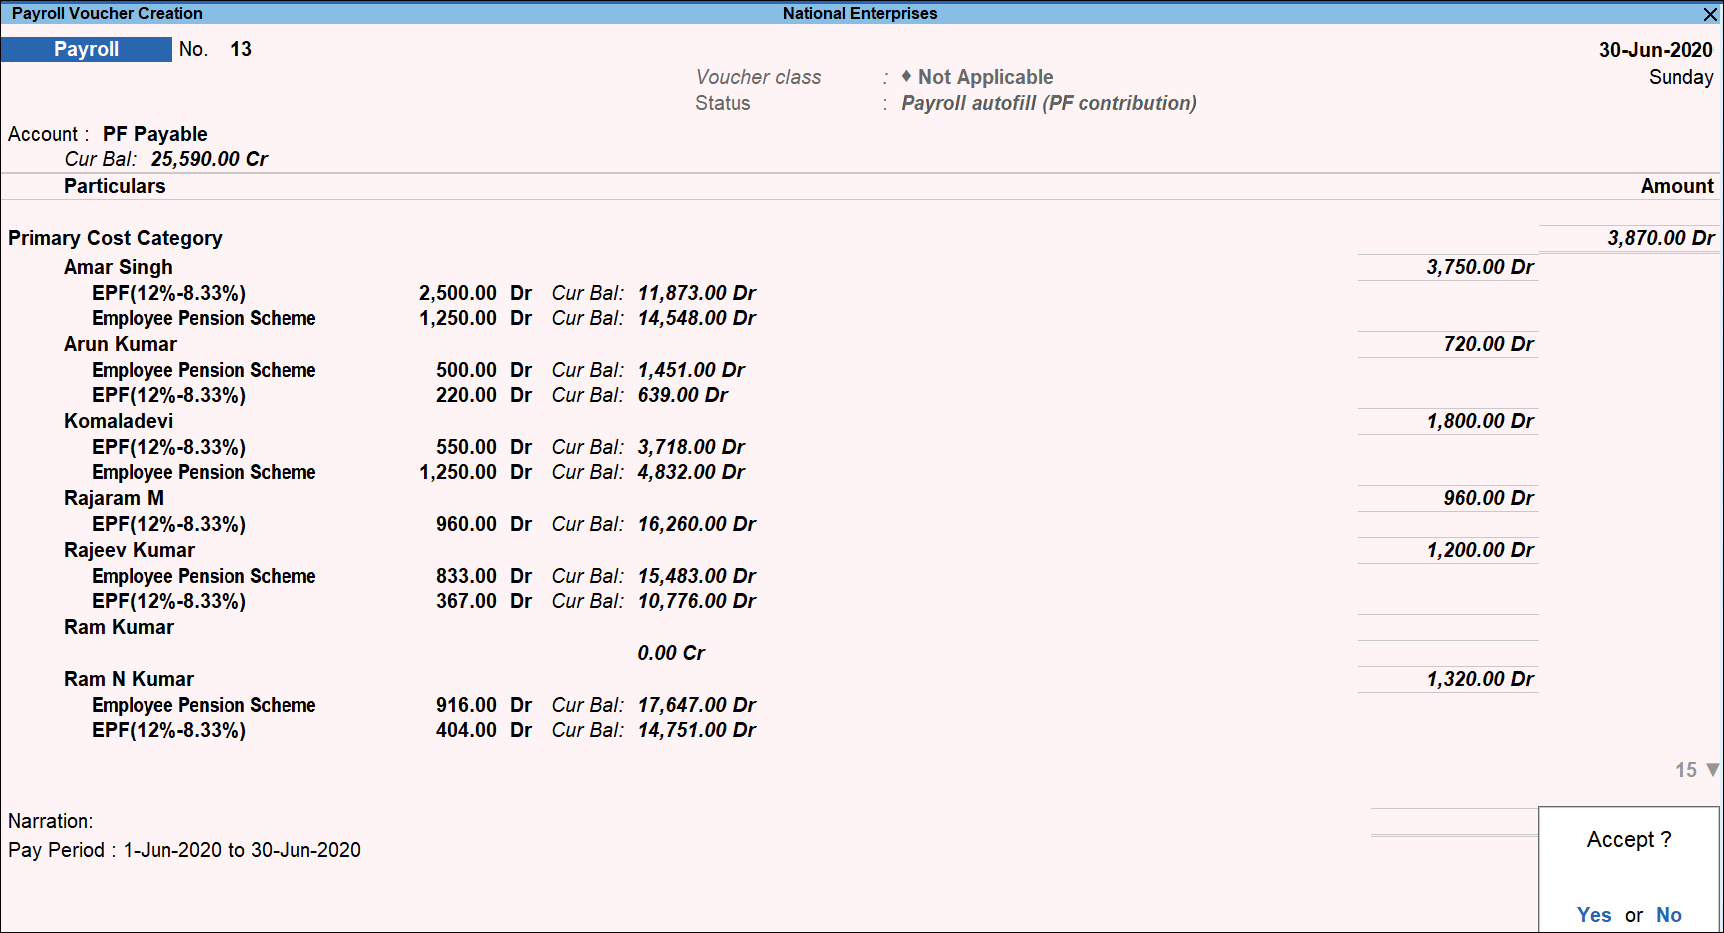The height and width of the screenshot is (933, 1724).
Task: Edit the voucher number 13
Action: click(241, 48)
